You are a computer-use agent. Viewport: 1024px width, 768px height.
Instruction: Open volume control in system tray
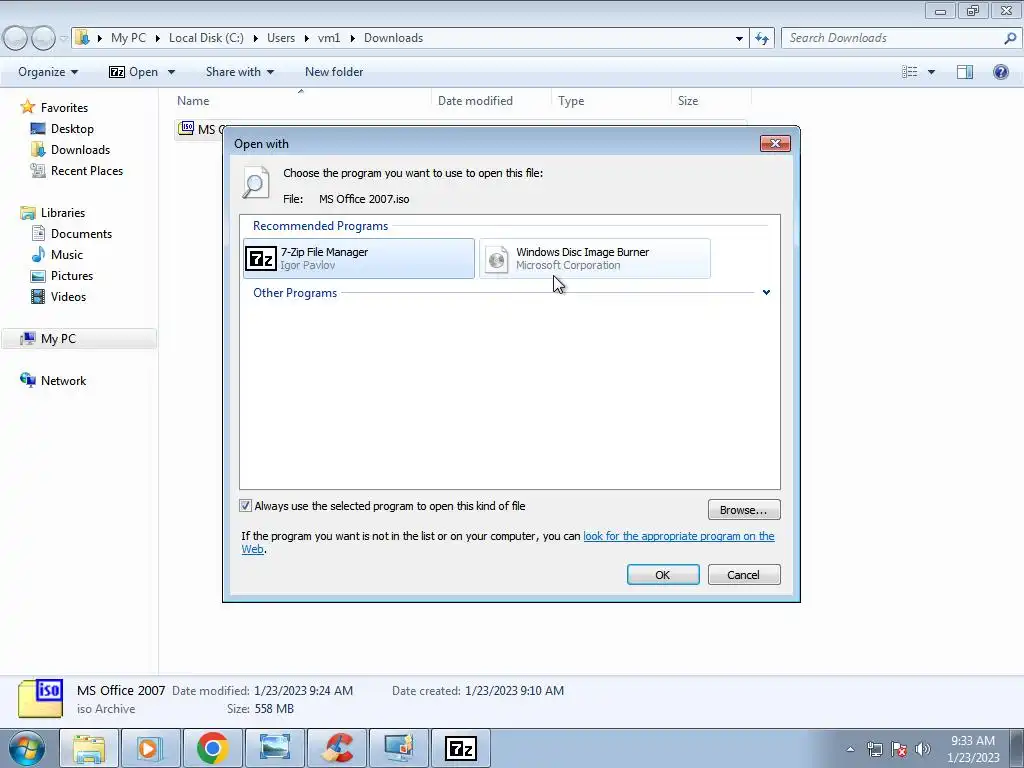point(923,749)
